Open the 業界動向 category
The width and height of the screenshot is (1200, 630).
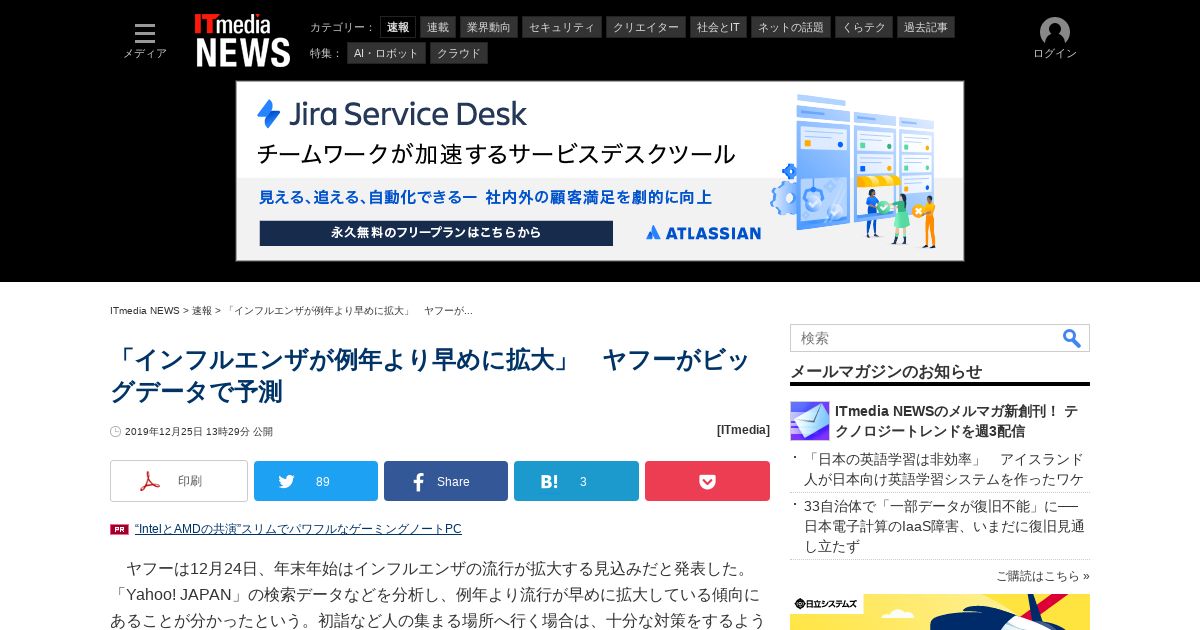pos(489,27)
